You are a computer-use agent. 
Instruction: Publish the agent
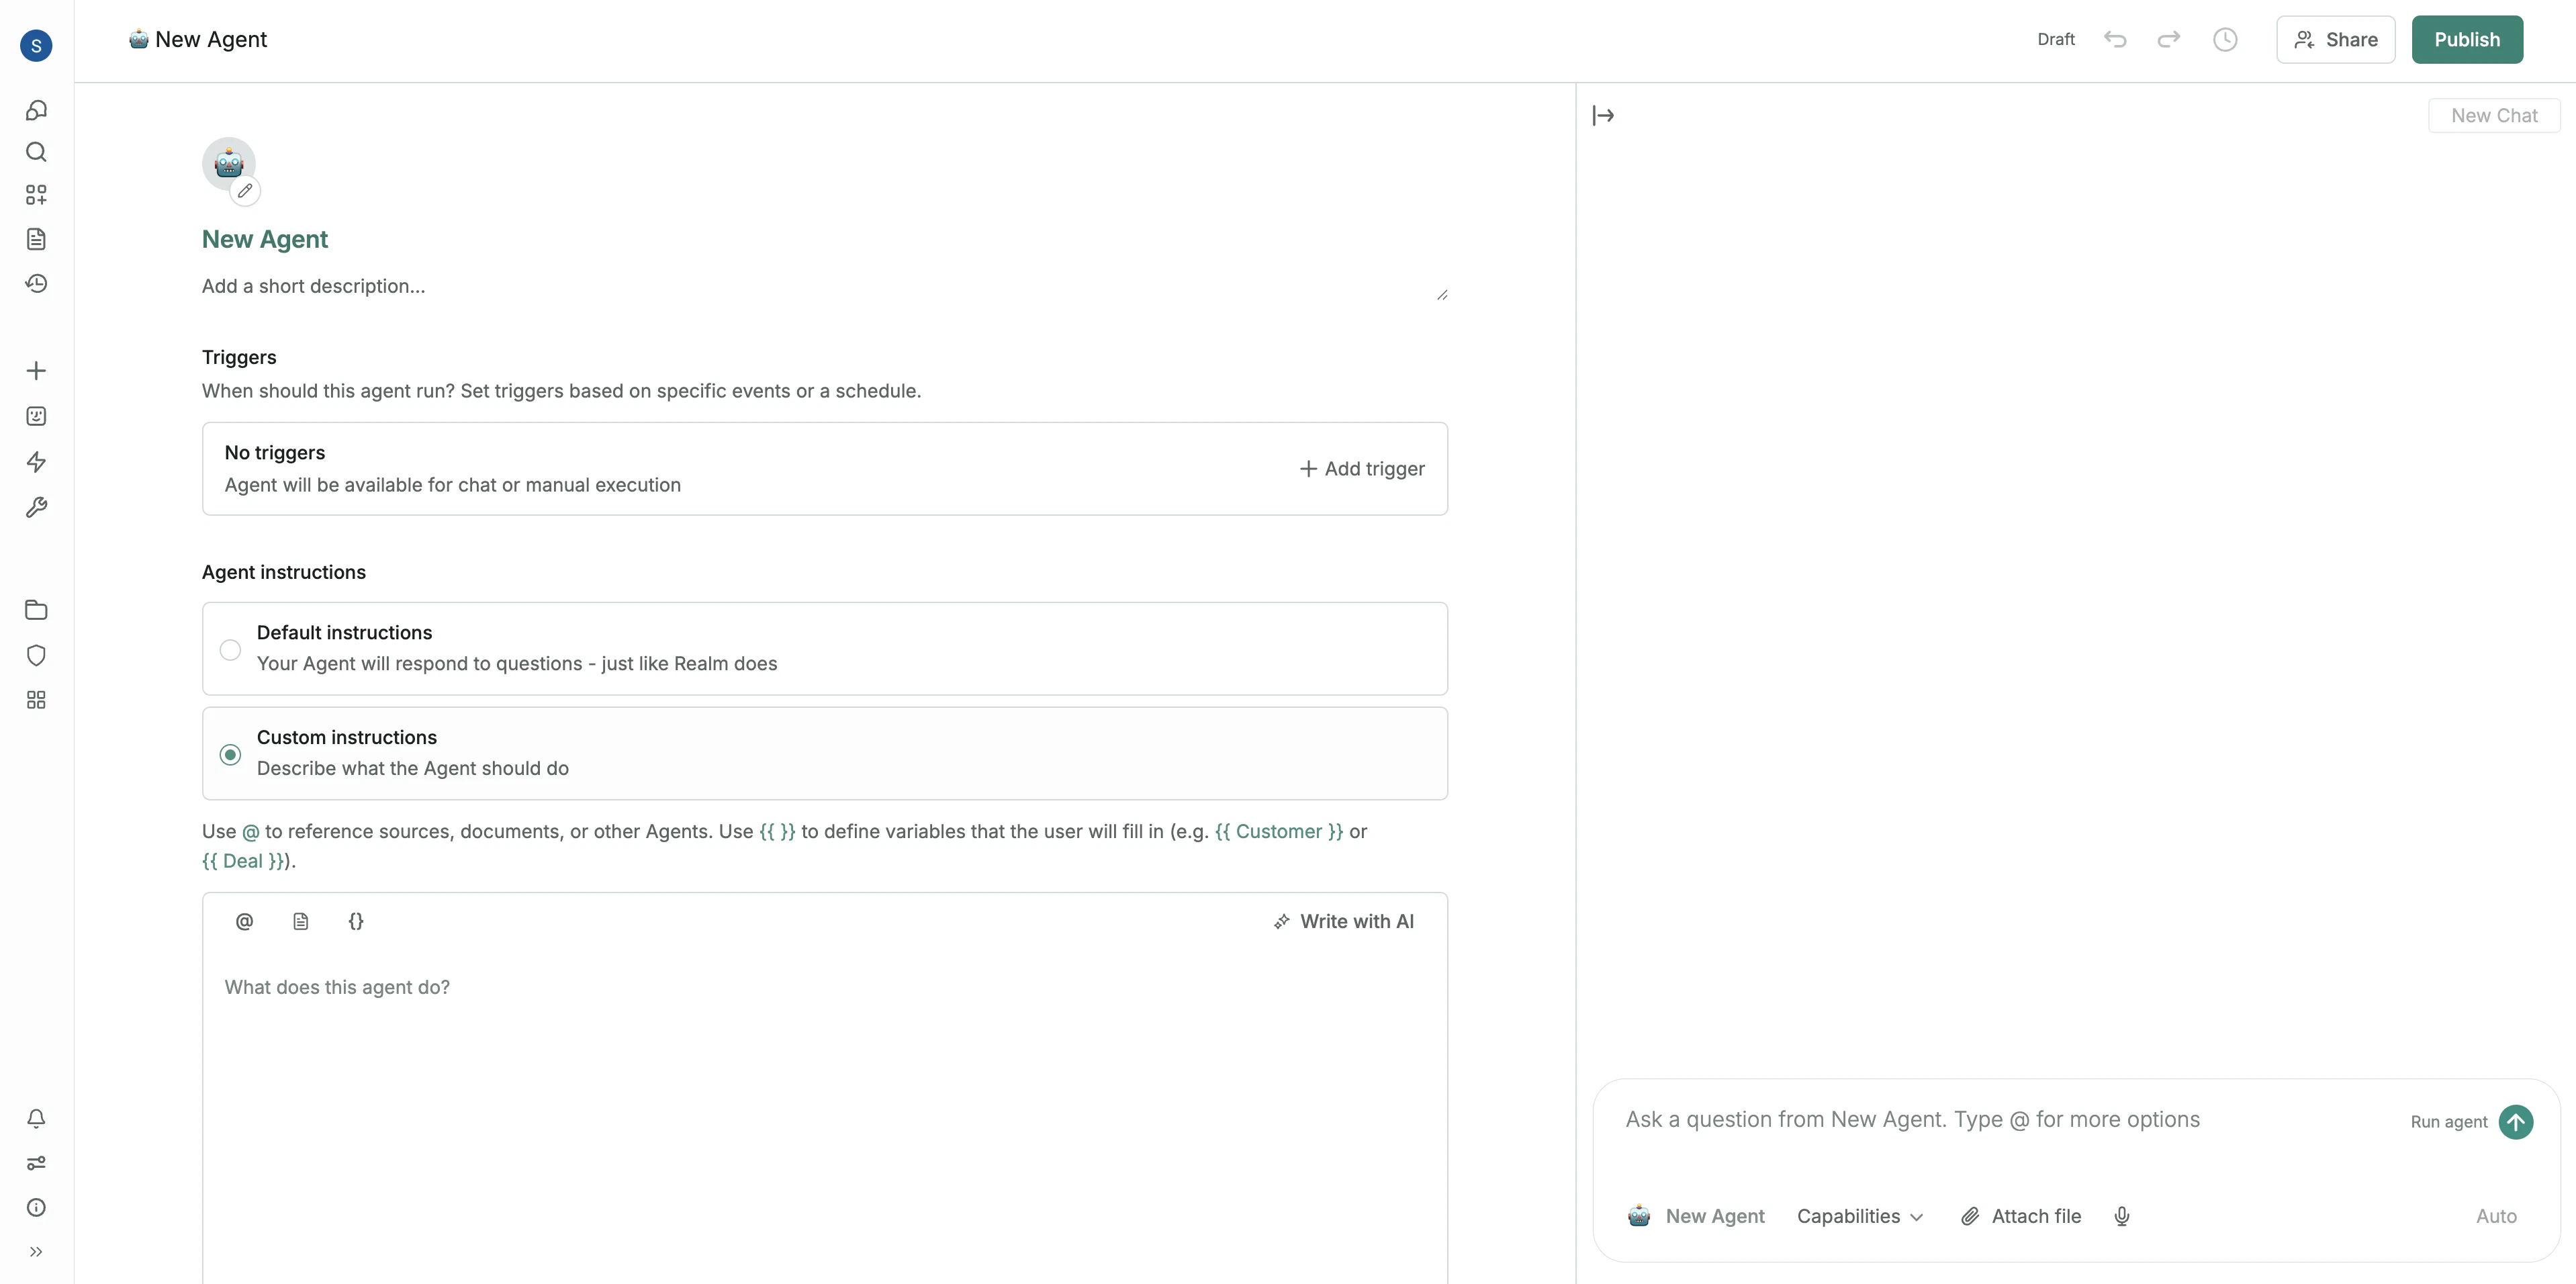tap(2467, 39)
